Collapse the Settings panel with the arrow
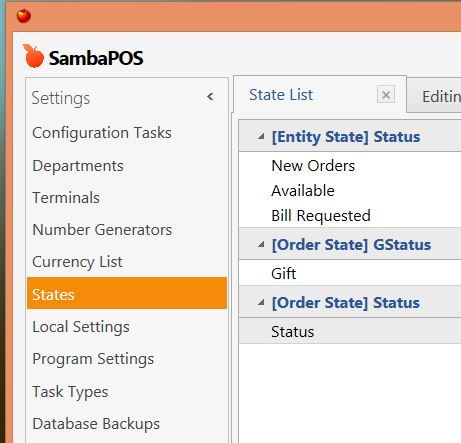 210,97
